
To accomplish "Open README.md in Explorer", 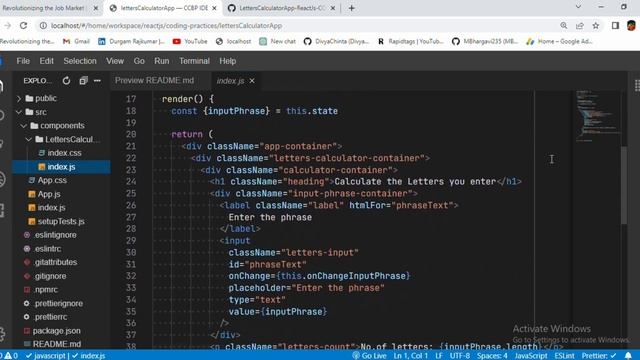I will 56,344.
